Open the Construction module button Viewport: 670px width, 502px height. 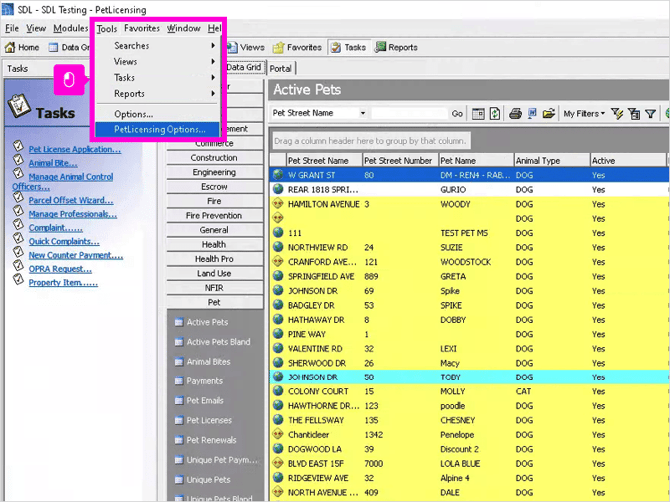[214, 158]
